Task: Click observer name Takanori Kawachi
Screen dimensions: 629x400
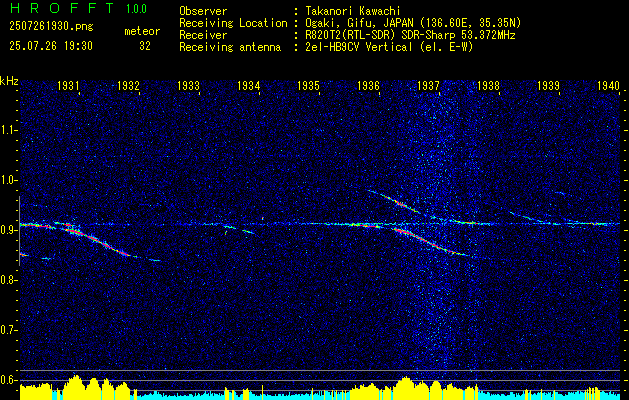Action: tap(353, 12)
